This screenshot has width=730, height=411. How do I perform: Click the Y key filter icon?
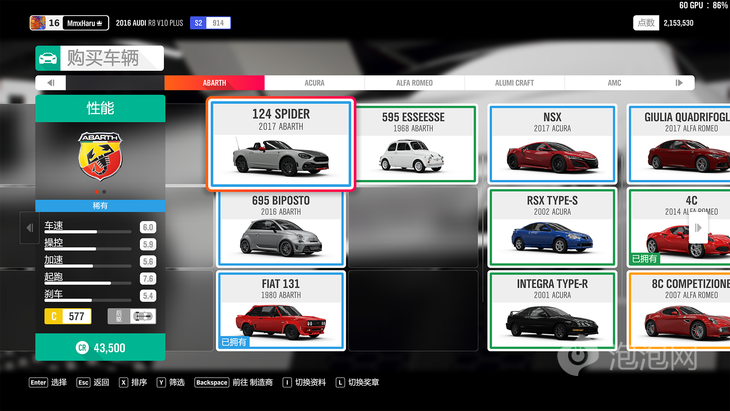(x=161, y=382)
